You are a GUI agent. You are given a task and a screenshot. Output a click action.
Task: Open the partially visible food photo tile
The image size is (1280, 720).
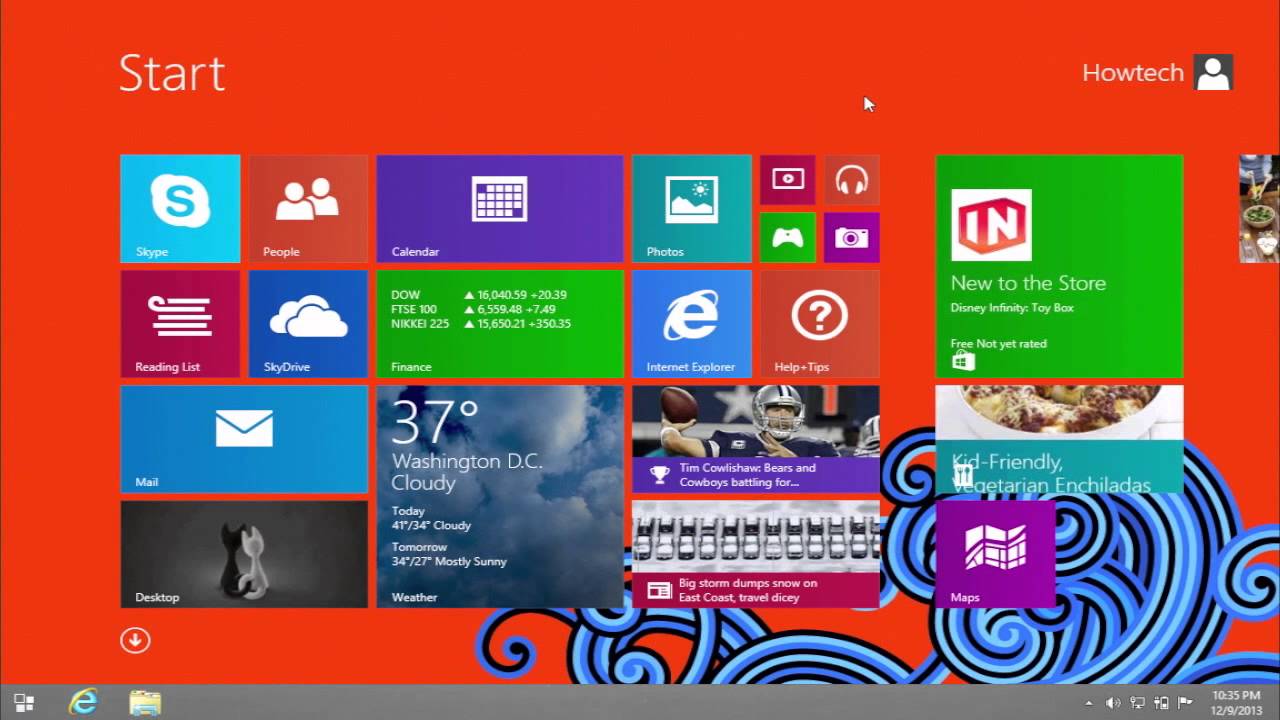pos(1260,208)
